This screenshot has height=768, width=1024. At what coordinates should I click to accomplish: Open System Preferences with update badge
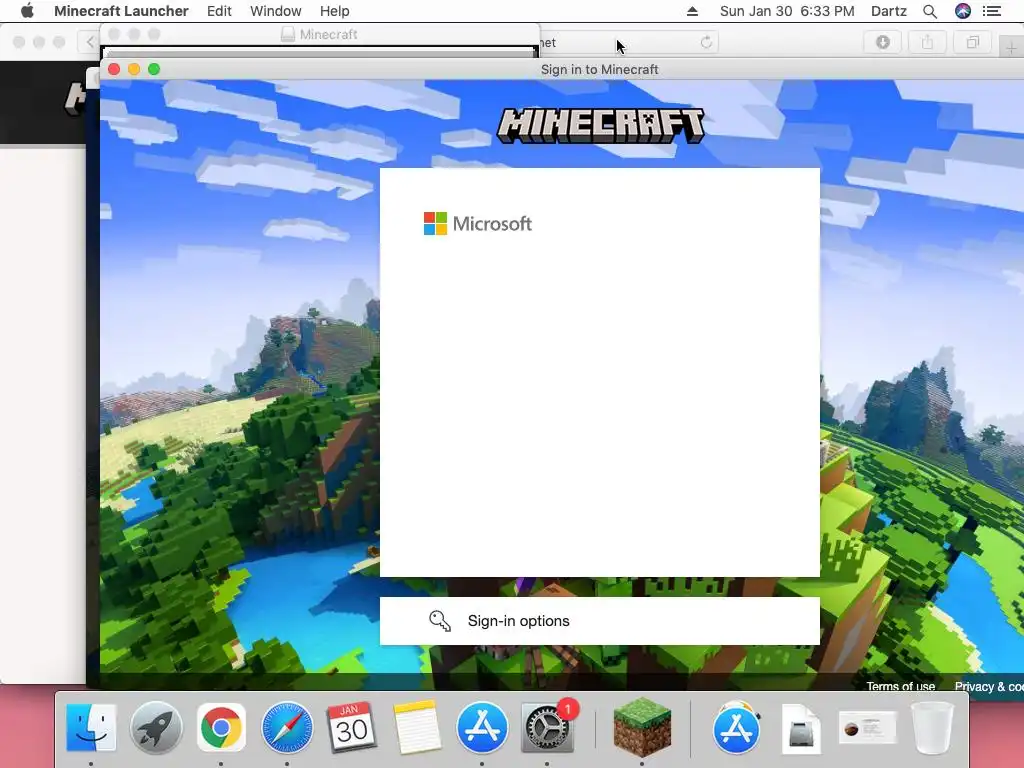[547, 728]
